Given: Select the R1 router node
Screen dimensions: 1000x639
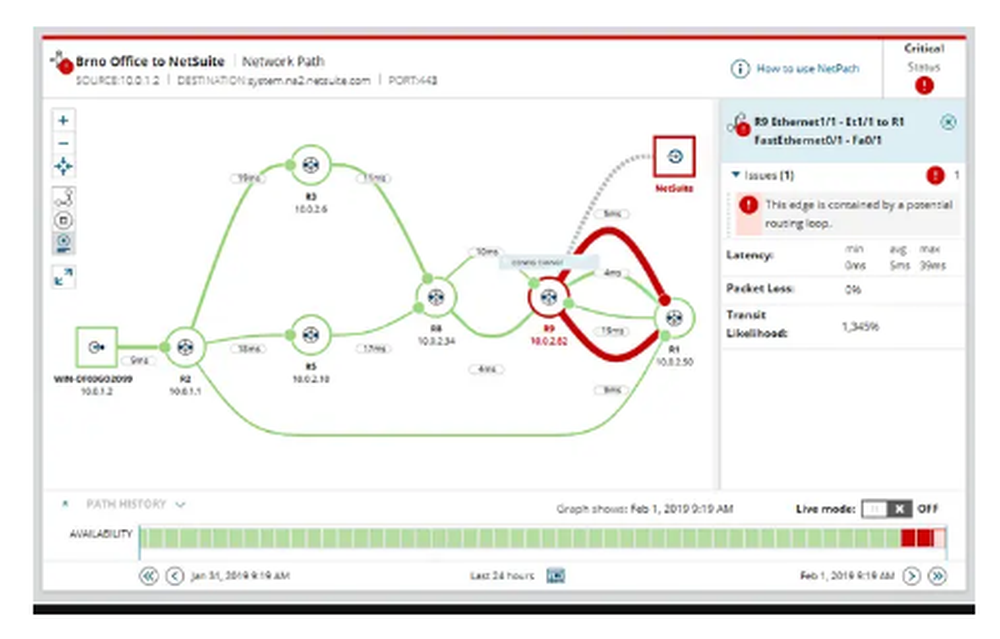Looking at the screenshot, I should pyautogui.click(x=674, y=318).
